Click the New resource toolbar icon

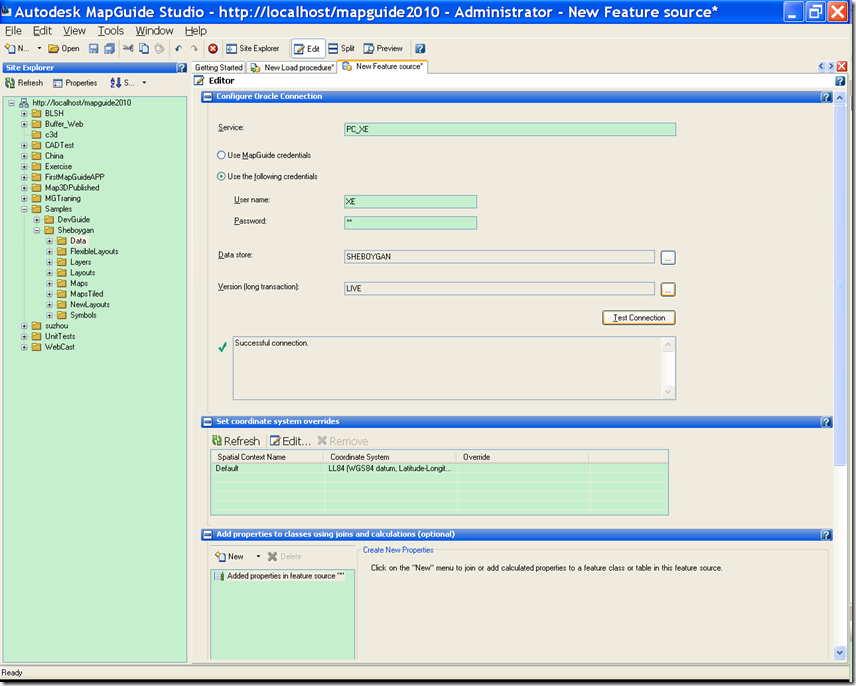point(16,49)
